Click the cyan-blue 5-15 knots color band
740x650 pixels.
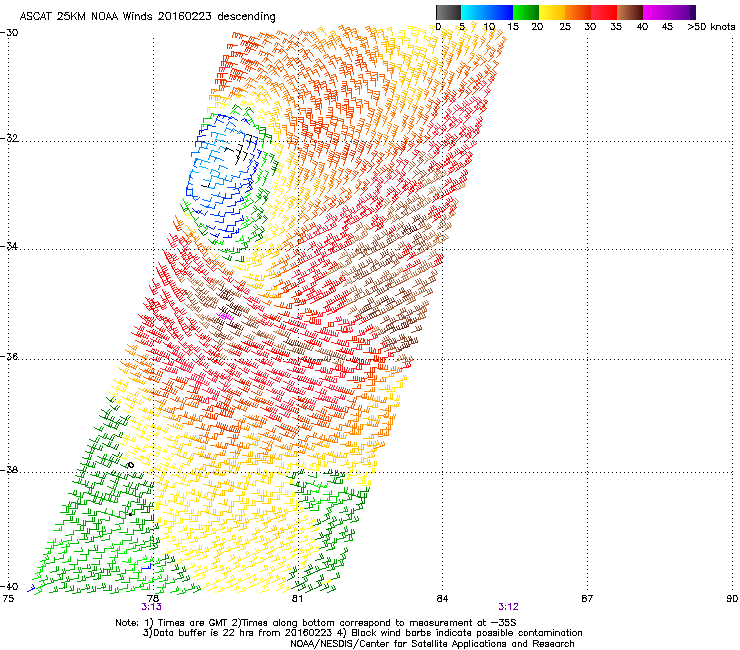pos(487,12)
